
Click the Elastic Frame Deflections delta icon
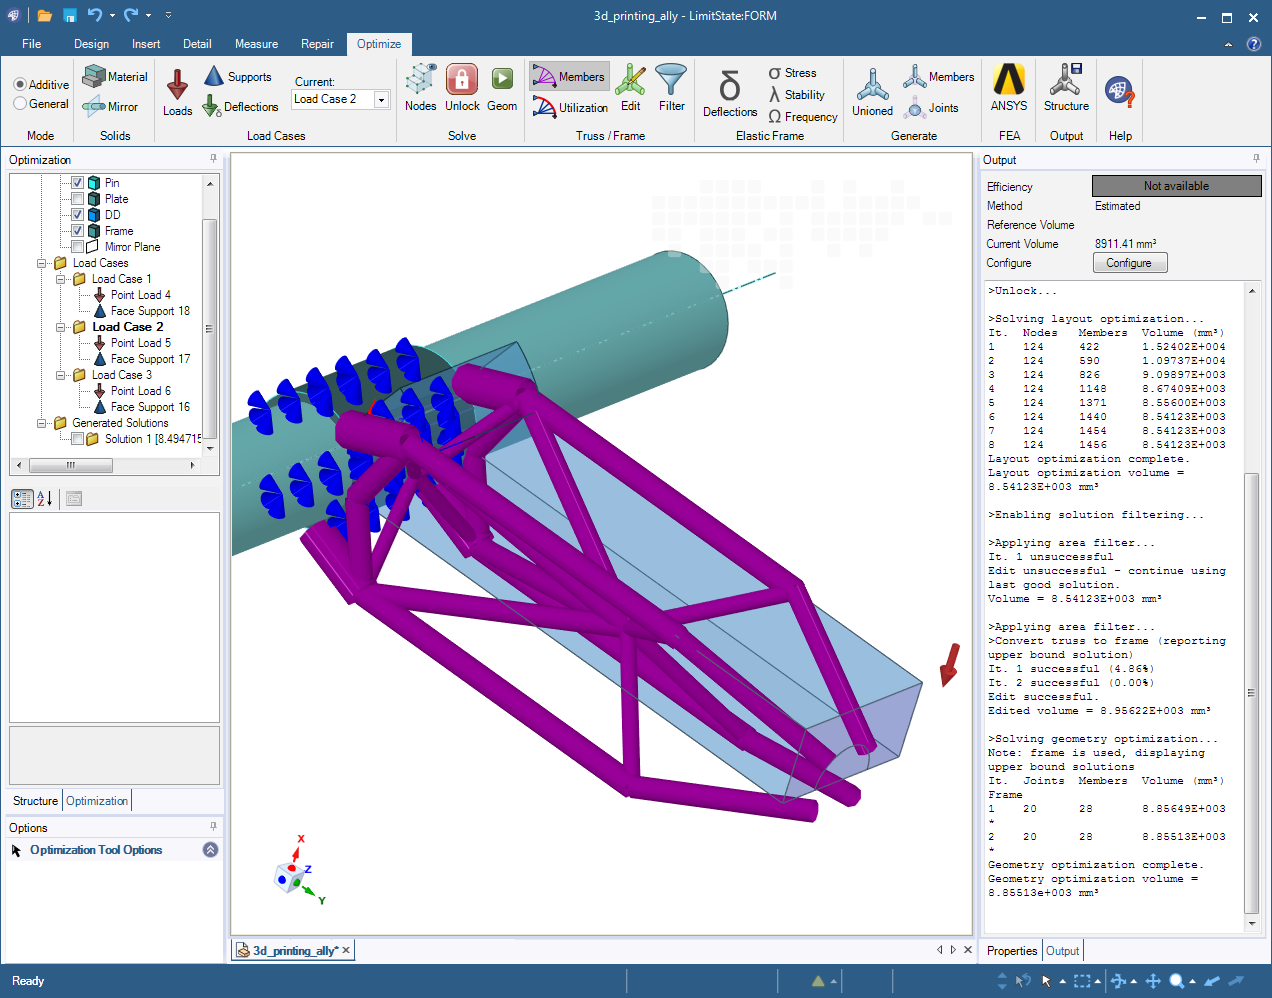(x=730, y=86)
